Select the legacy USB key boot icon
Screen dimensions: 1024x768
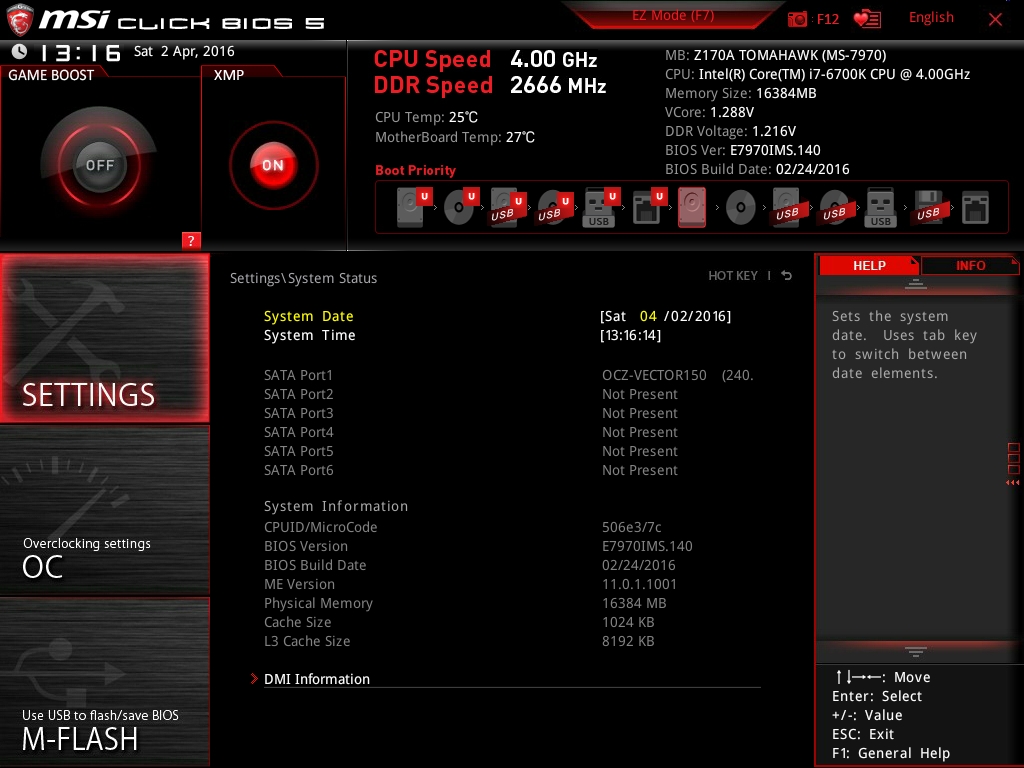[x=881, y=208]
